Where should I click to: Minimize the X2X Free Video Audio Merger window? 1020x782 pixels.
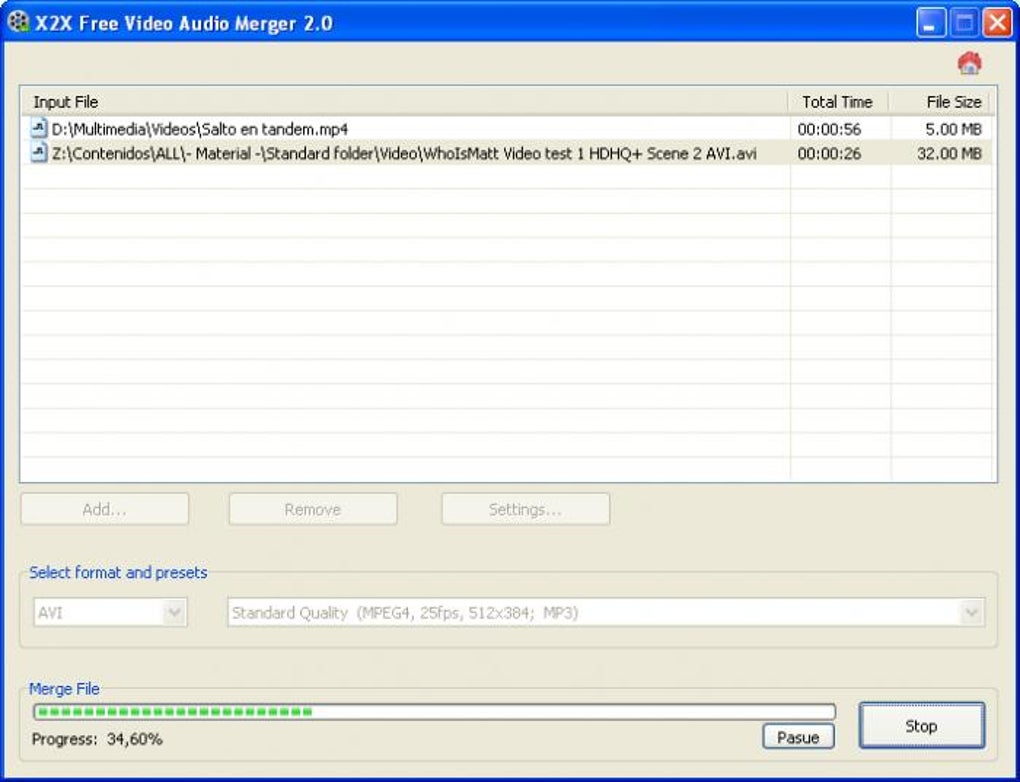[931, 23]
